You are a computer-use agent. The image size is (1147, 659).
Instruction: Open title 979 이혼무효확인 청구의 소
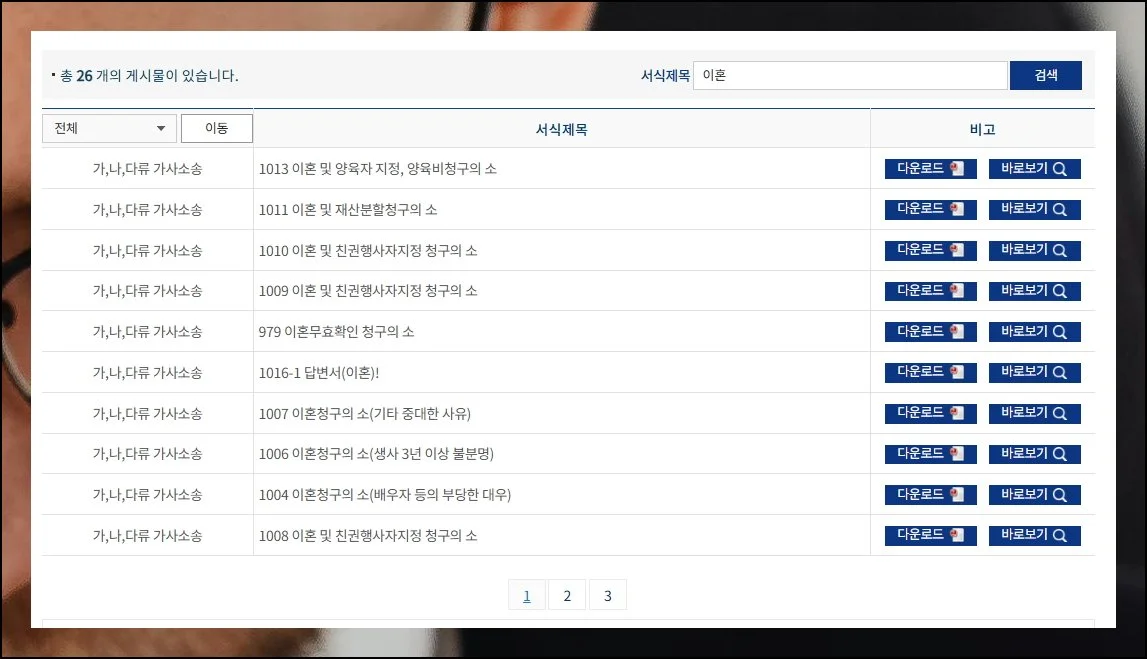(x=336, y=332)
